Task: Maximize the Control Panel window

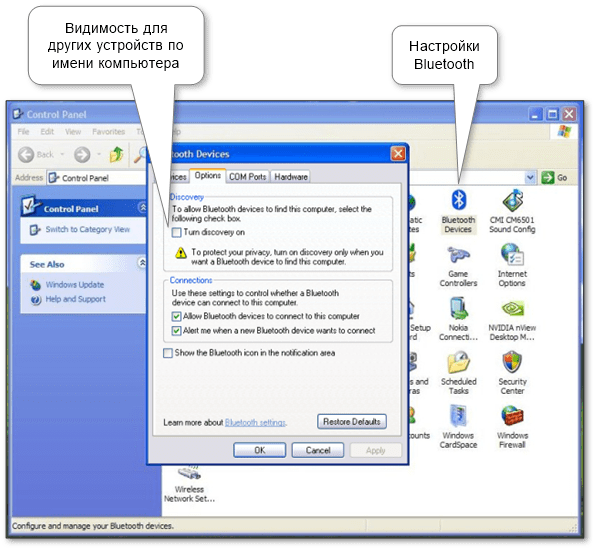Action: [x=552, y=114]
